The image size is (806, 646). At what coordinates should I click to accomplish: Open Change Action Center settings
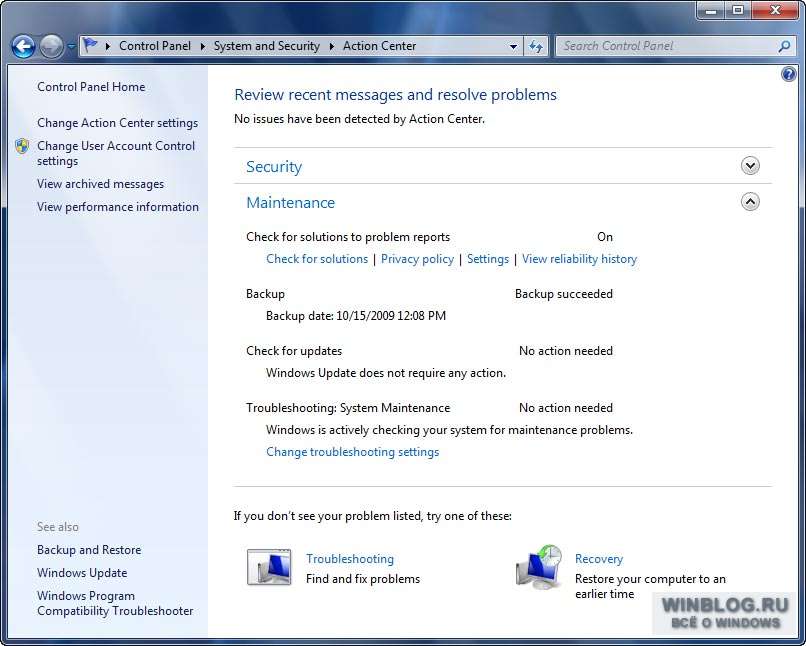point(117,123)
